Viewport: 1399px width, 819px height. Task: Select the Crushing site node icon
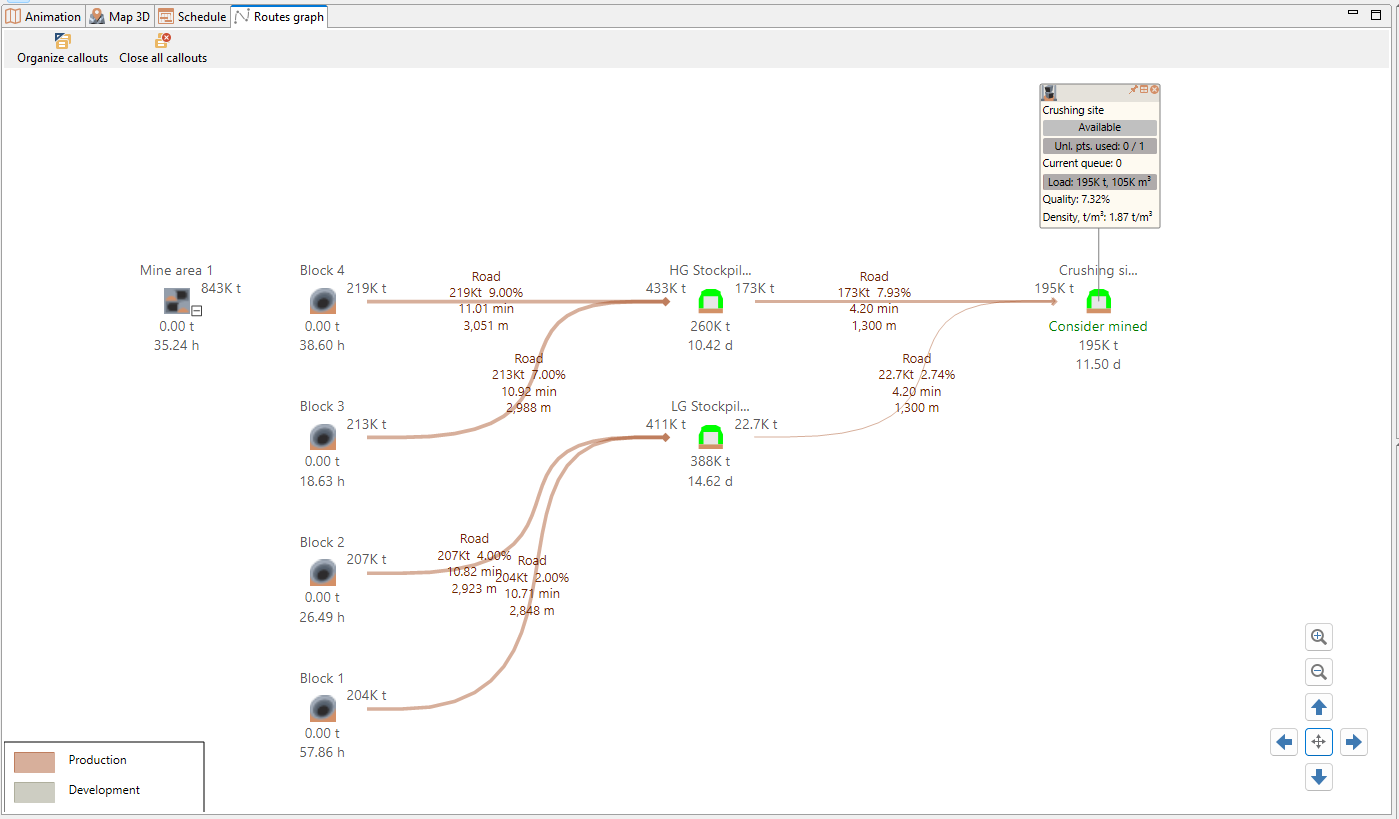pos(1099,301)
